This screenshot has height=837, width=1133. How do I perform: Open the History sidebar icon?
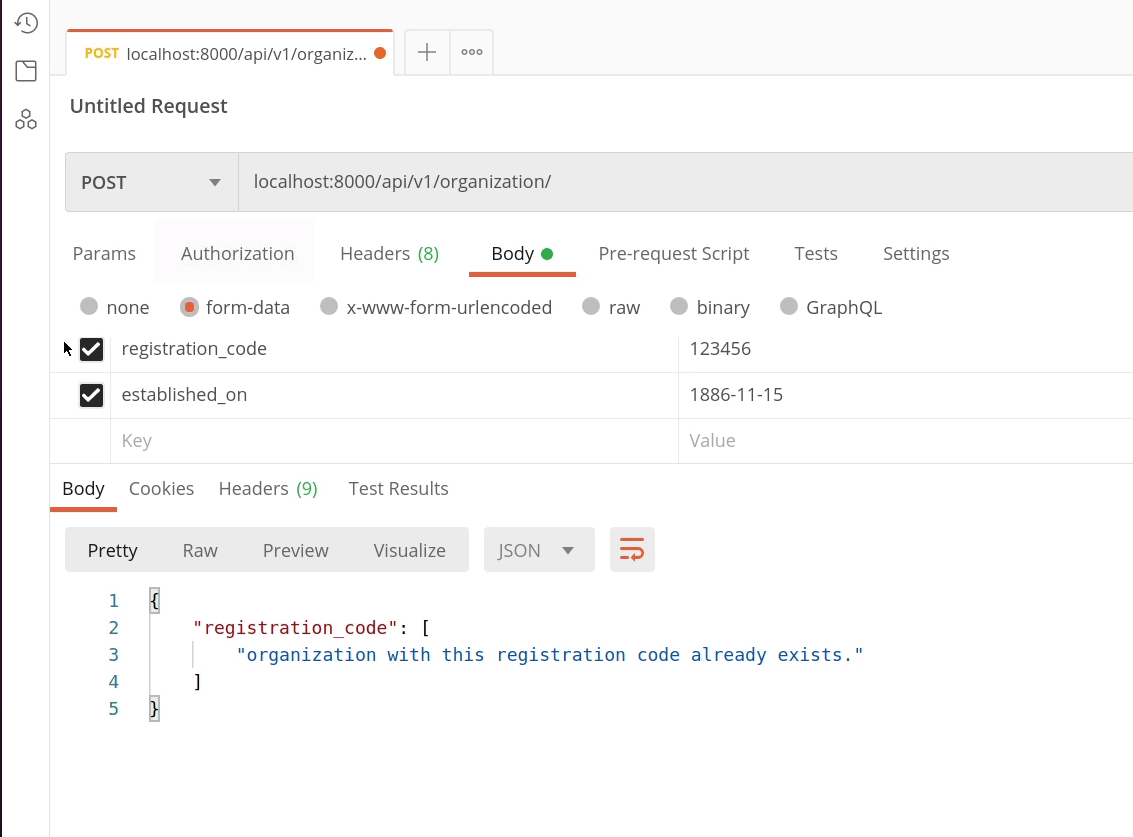(26, 23)
